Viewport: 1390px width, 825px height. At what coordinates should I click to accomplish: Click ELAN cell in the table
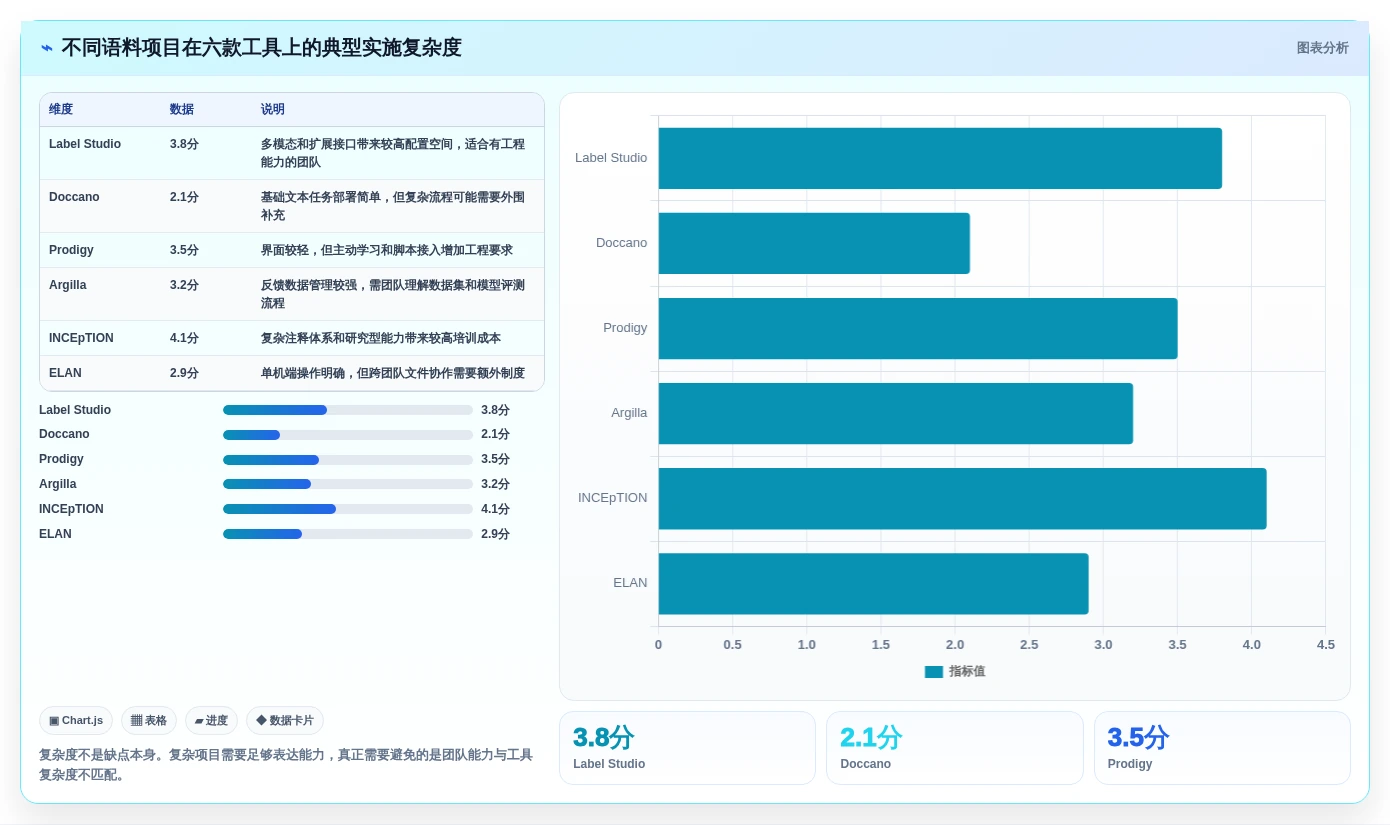(65, 373)
